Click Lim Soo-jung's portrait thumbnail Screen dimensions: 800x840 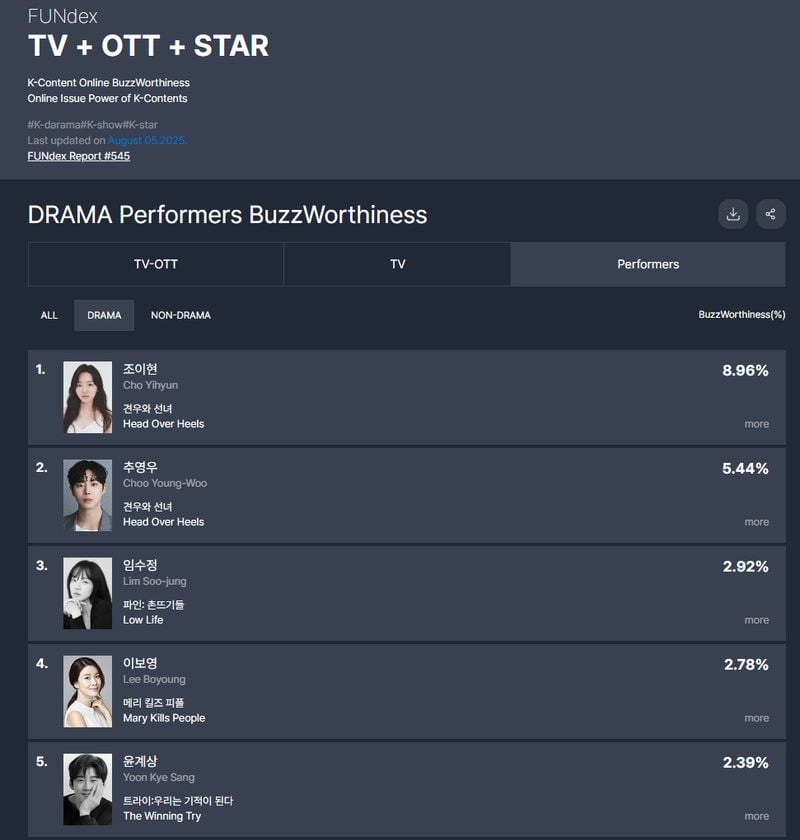pos(88,593)
